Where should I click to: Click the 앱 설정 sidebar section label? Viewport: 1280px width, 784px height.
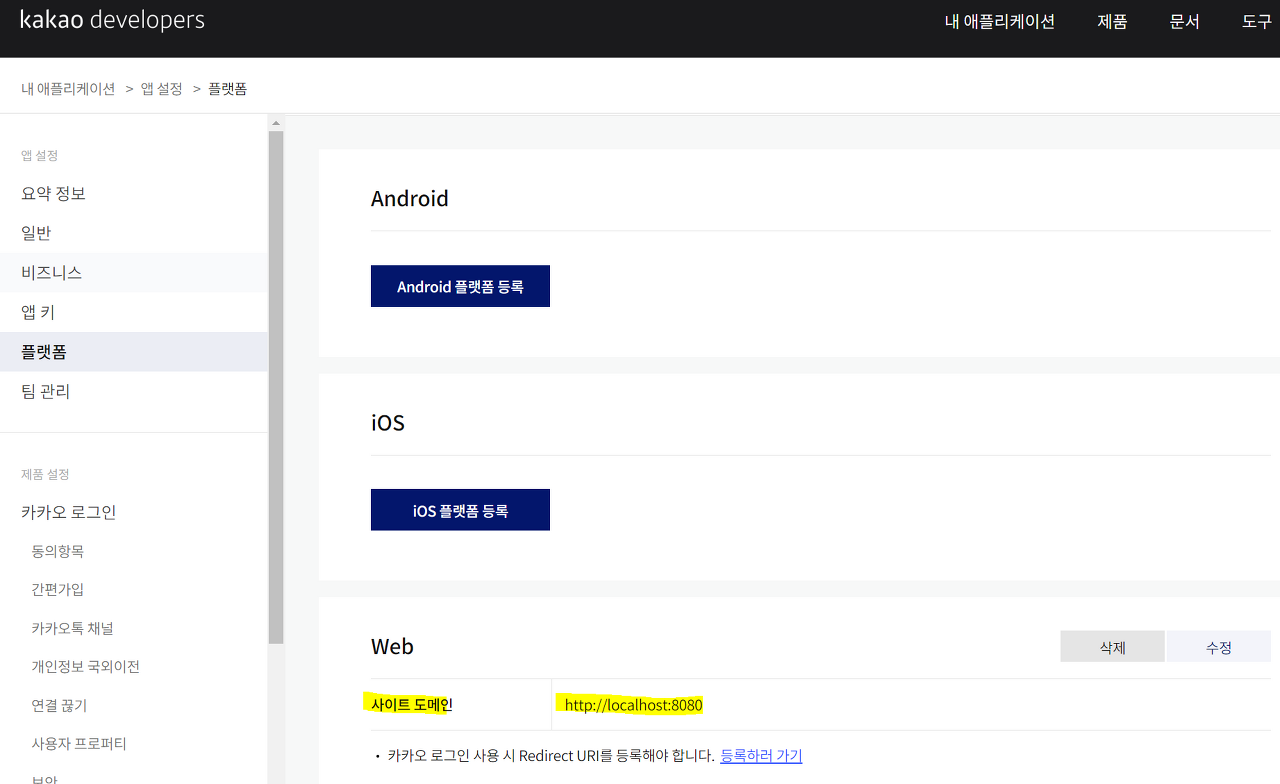click(40, 156)
